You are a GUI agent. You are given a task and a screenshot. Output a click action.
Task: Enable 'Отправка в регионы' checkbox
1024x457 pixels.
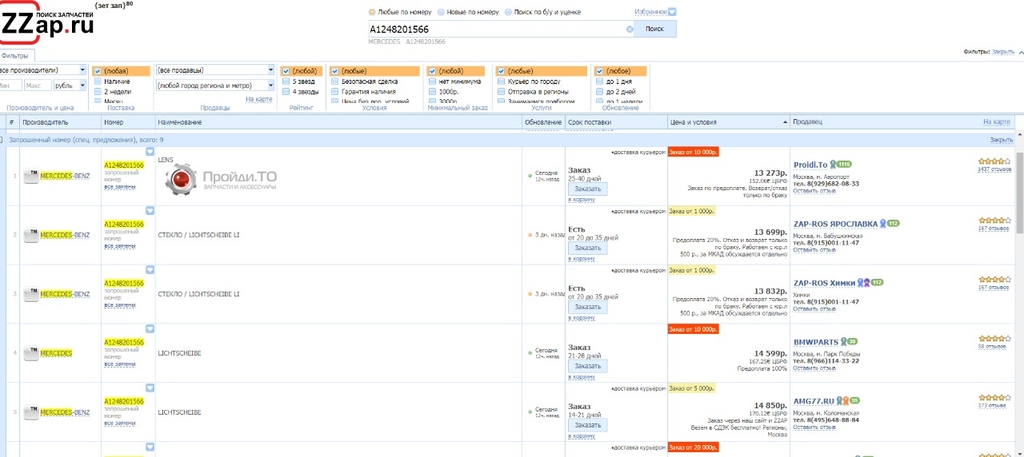point(501,91)
